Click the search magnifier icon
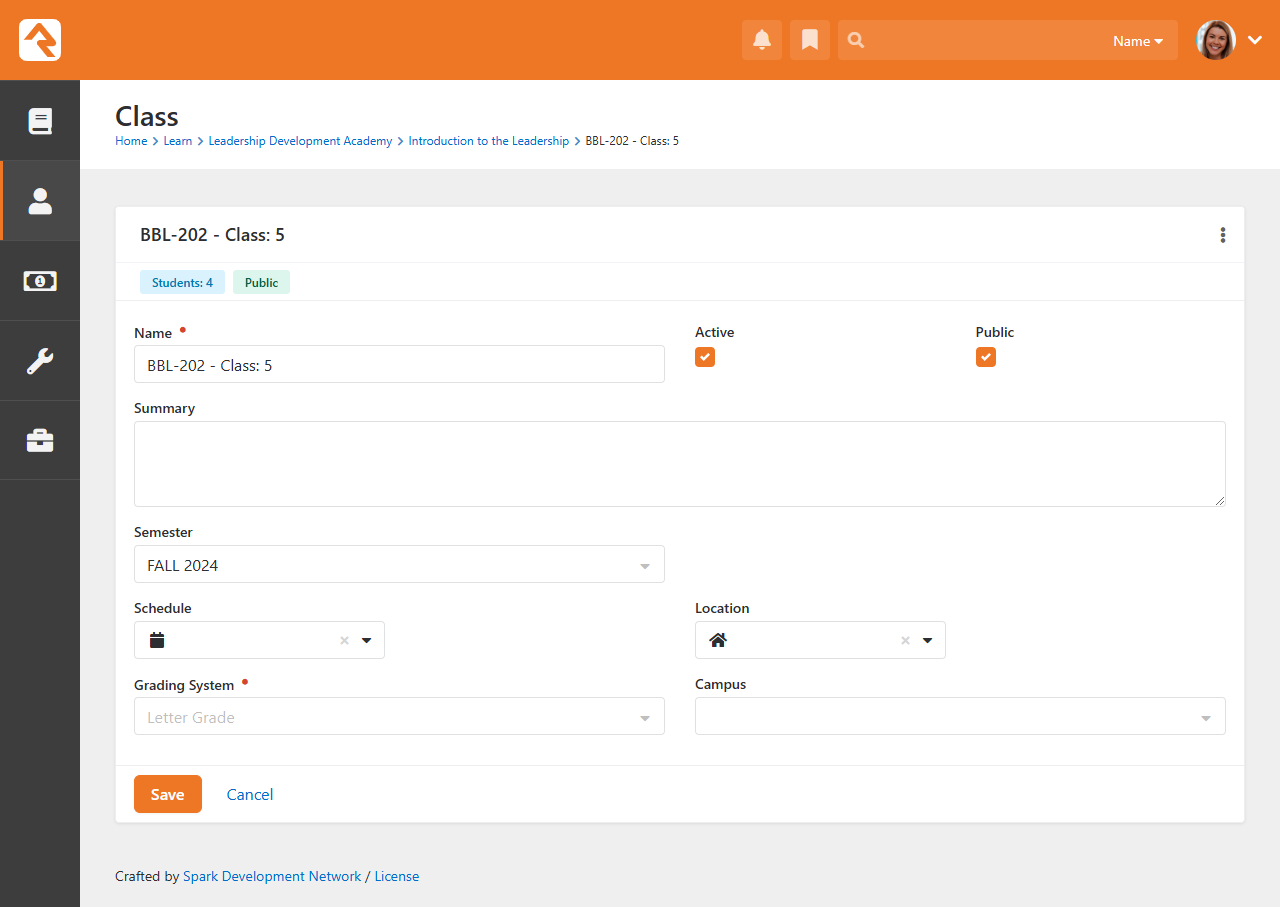 click(x=856, y=40)
